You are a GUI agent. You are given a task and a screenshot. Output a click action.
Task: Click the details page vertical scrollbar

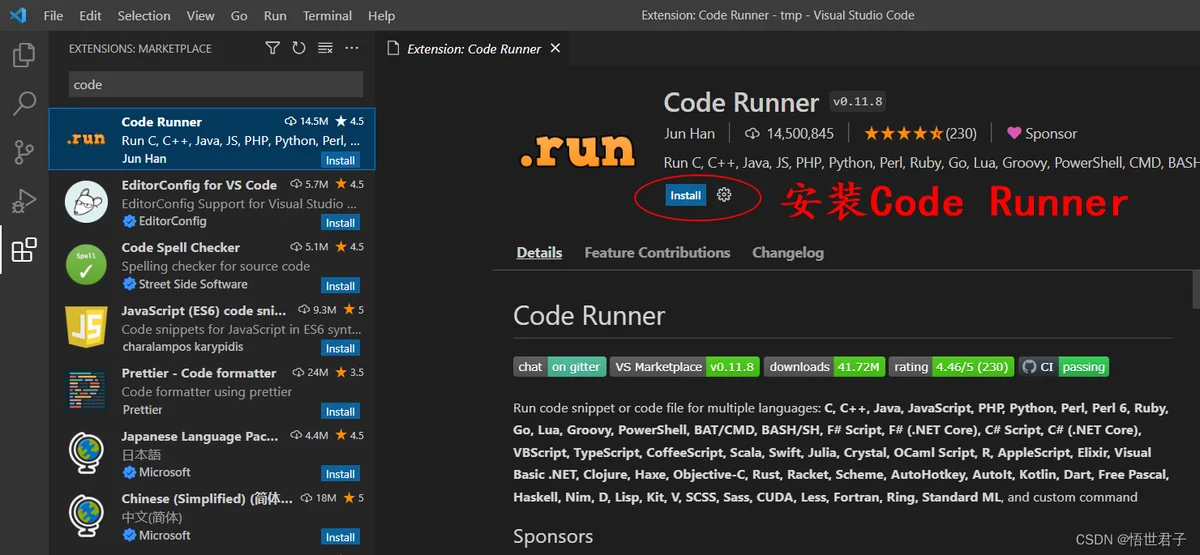tap(1195, 290)
